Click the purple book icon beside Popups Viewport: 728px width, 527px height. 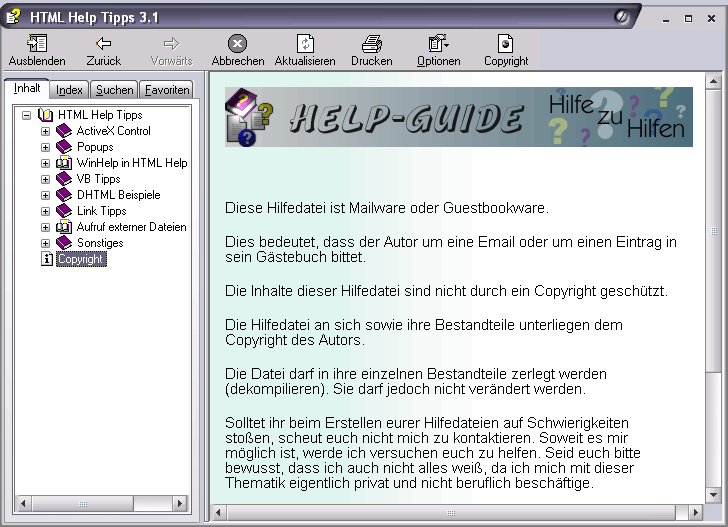pos(64,147)
